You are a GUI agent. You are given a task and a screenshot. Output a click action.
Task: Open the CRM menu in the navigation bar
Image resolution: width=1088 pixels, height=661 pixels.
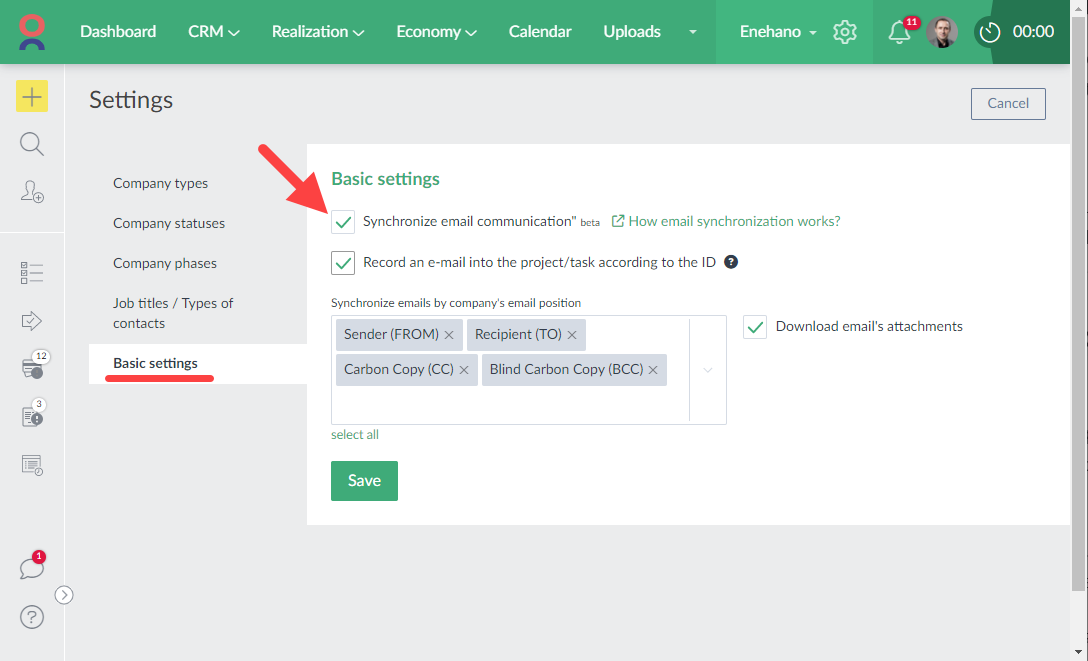(x=213, y=31)
